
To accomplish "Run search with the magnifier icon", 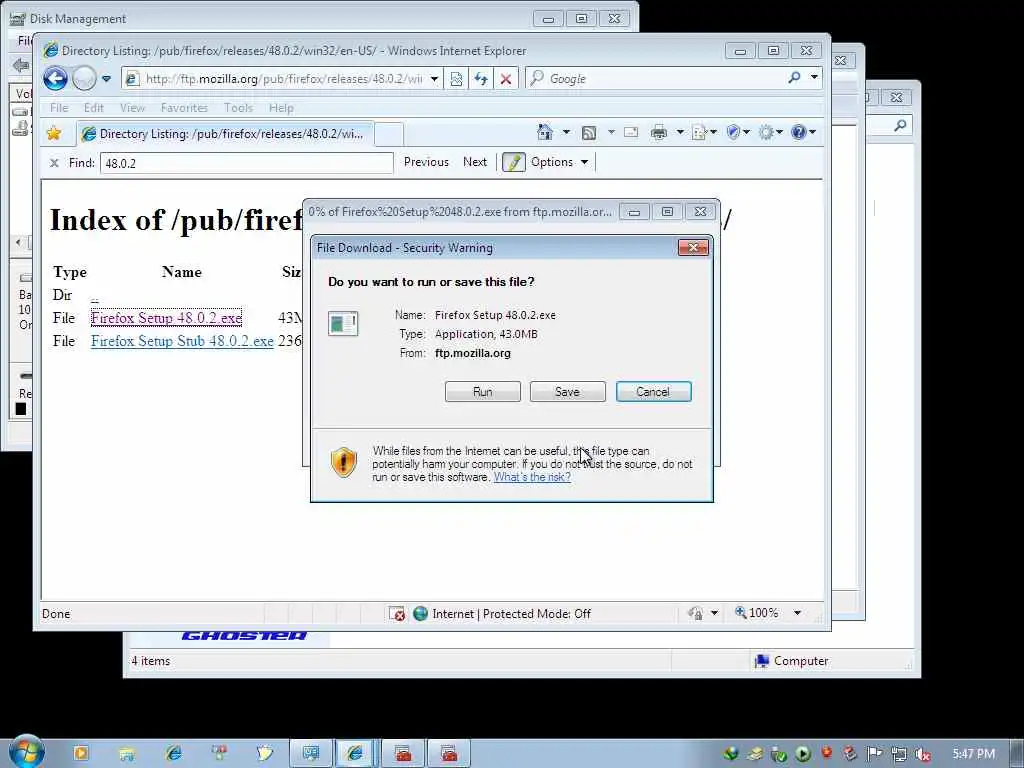I will coord(794,78).
